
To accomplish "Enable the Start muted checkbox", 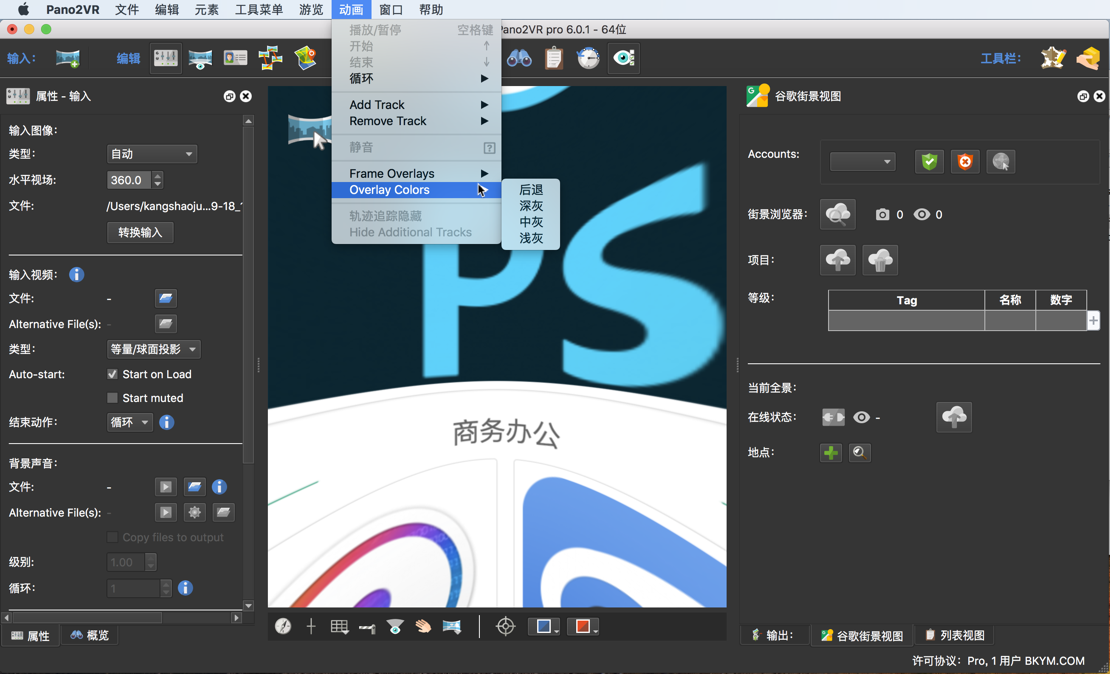I will point(113,397).
